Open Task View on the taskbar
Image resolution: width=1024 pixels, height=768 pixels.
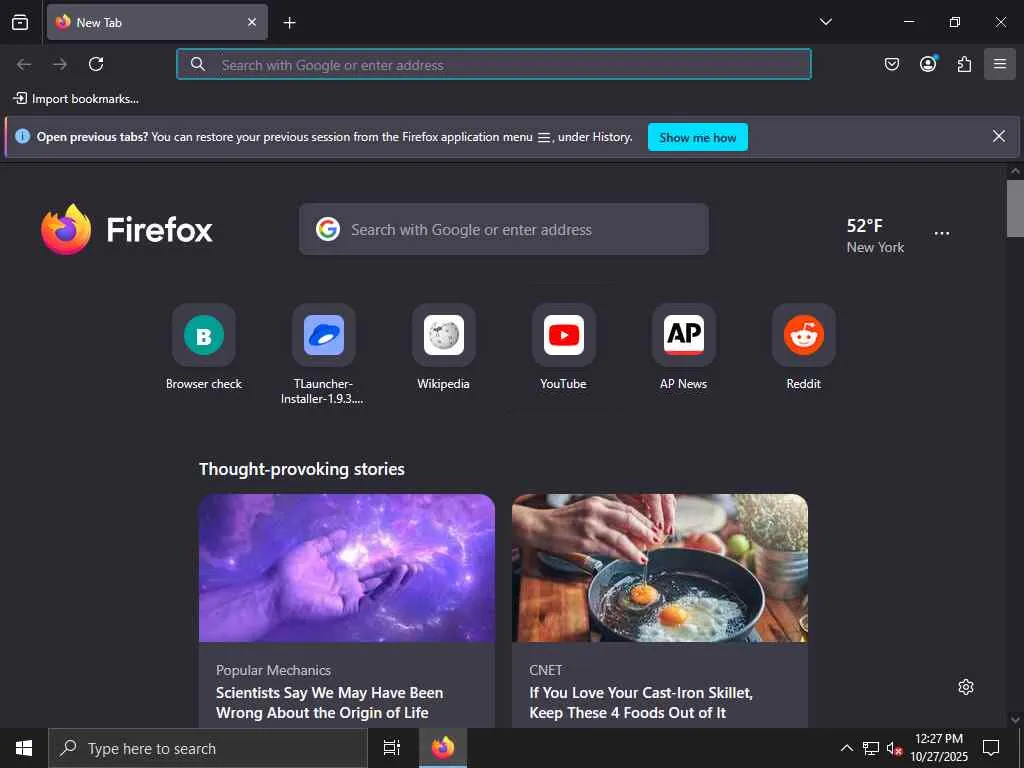click(x=392, y=748)
